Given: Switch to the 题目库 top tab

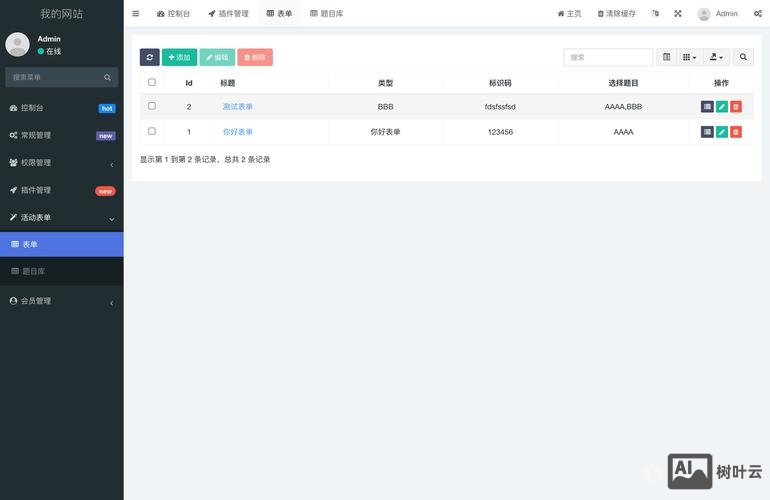Looking at the screenshot, I should click(x=327, y=14).
